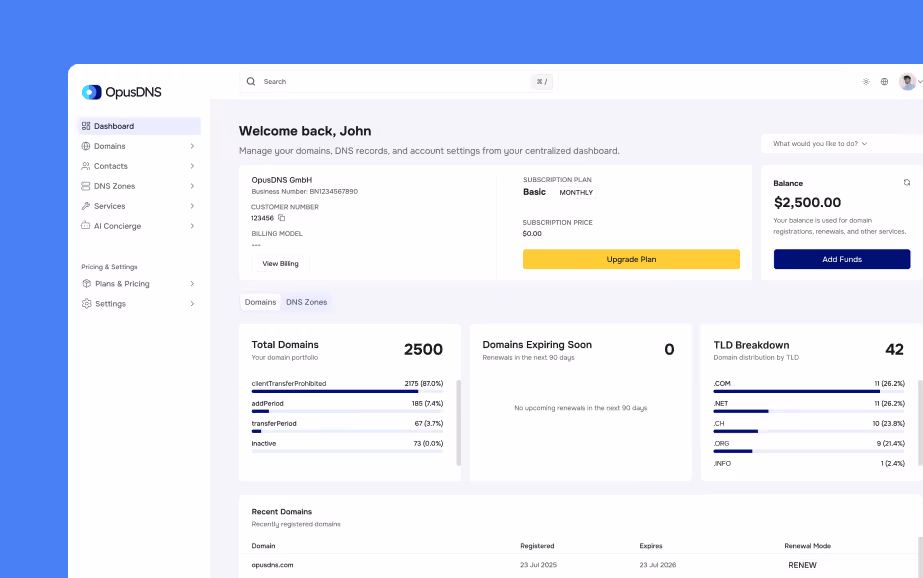Refresh the balance
This screenshot has height=578, width=923.
[907, 182]
